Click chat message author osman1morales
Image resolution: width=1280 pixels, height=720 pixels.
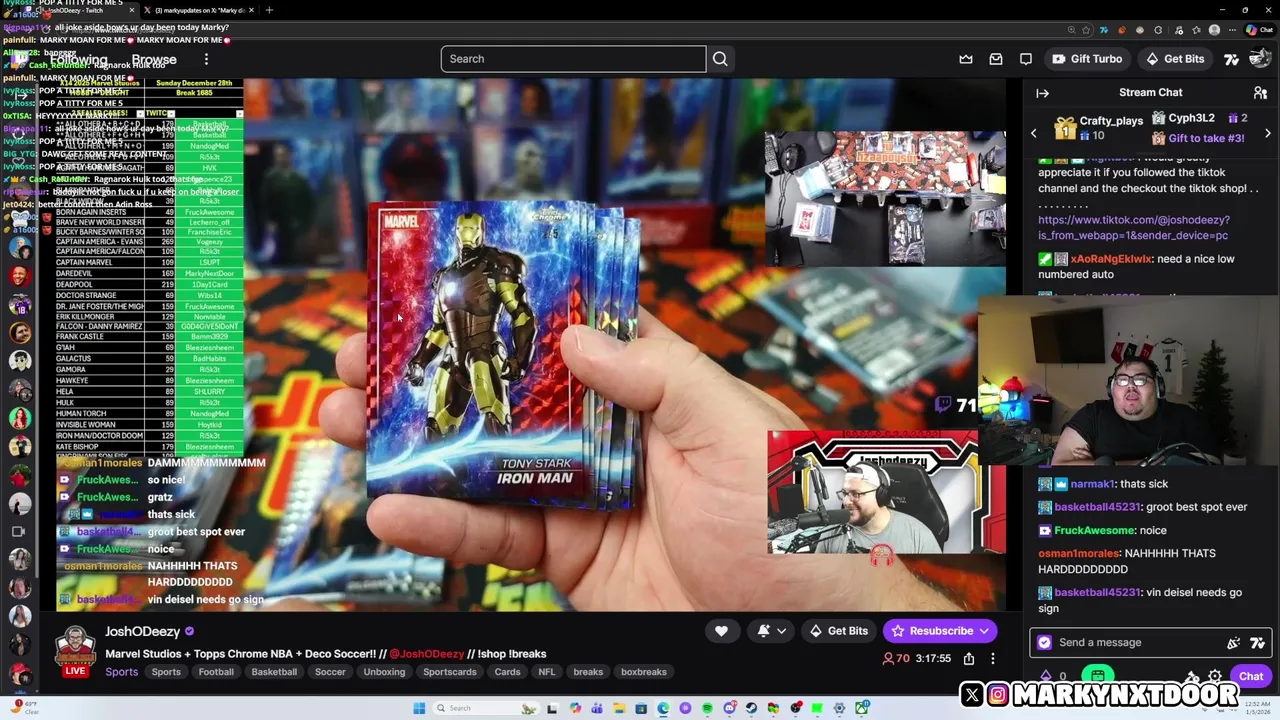(x=1077, y=554)
